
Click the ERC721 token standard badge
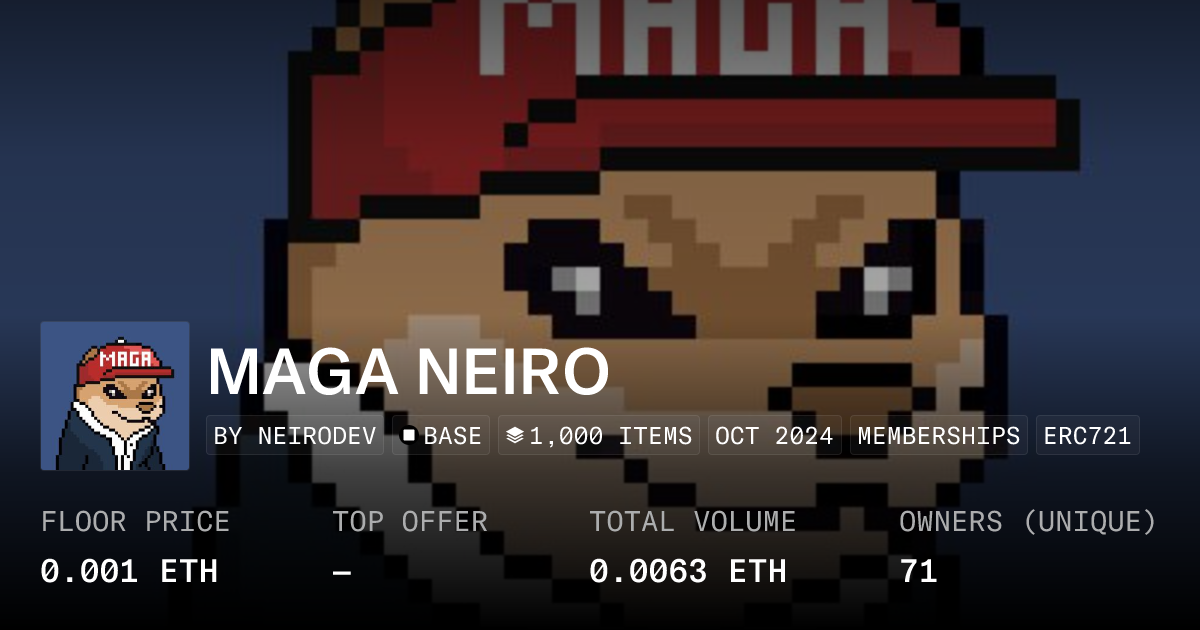point(1087,436)
